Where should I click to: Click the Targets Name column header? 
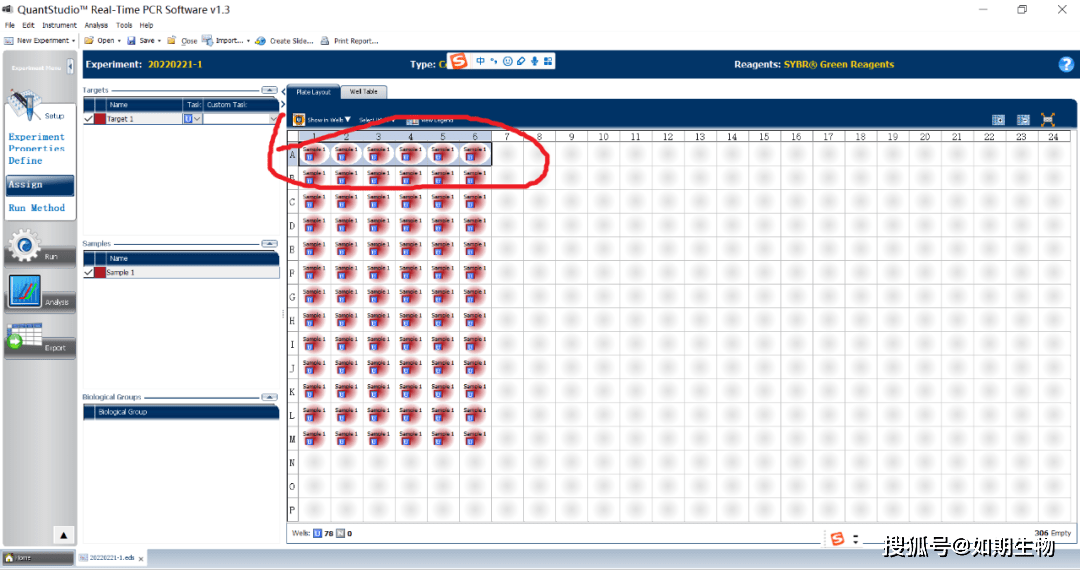(145, 105)
